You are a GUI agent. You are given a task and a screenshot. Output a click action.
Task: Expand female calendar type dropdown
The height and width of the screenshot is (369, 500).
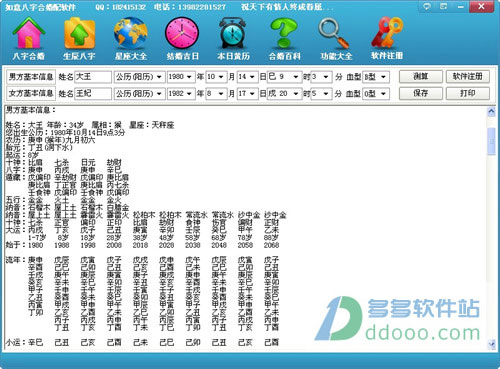point(159,94)
